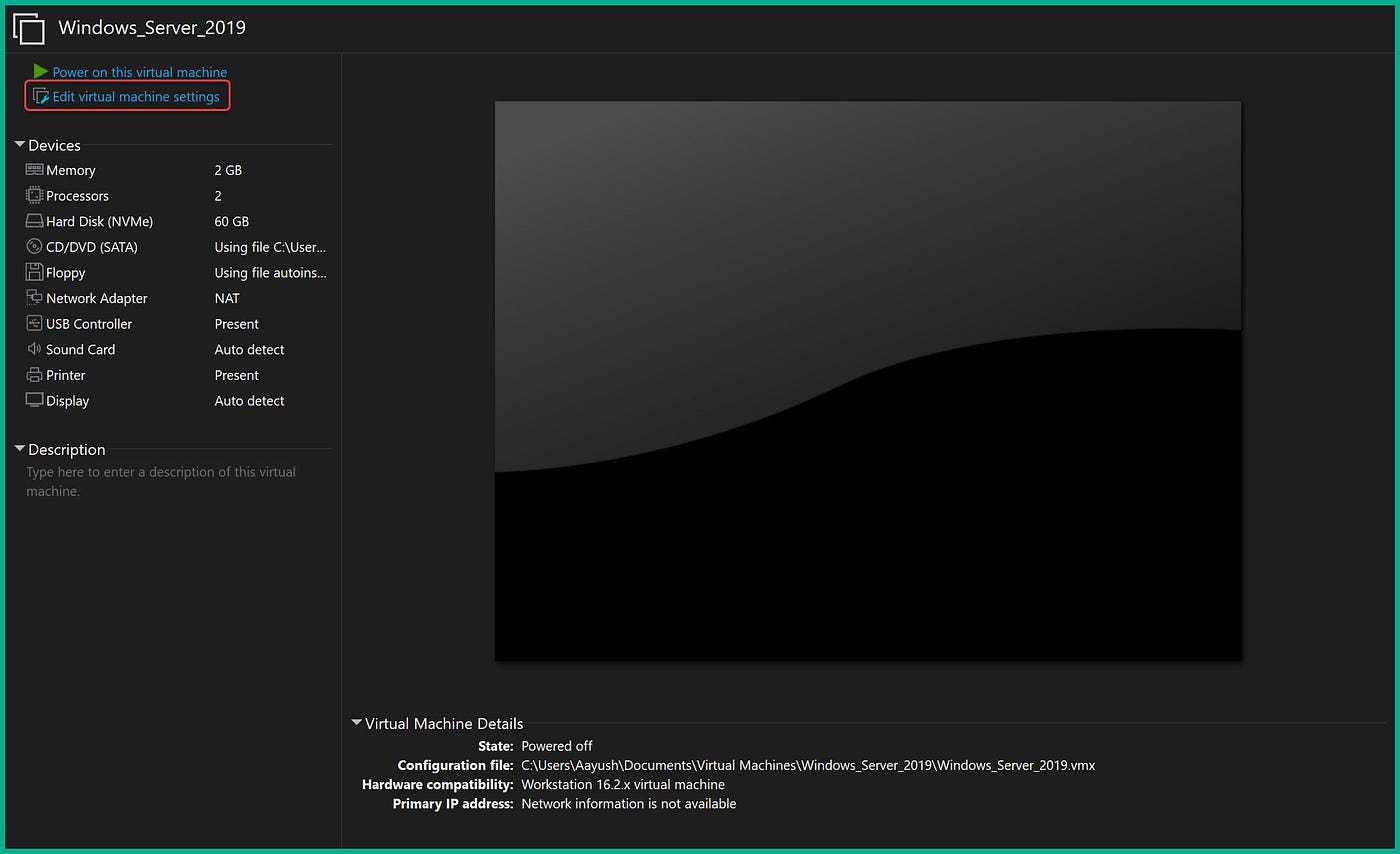Click the Windows_Server_2019 title text
This screenshot has width=1400, height=854.
point(152,28)
